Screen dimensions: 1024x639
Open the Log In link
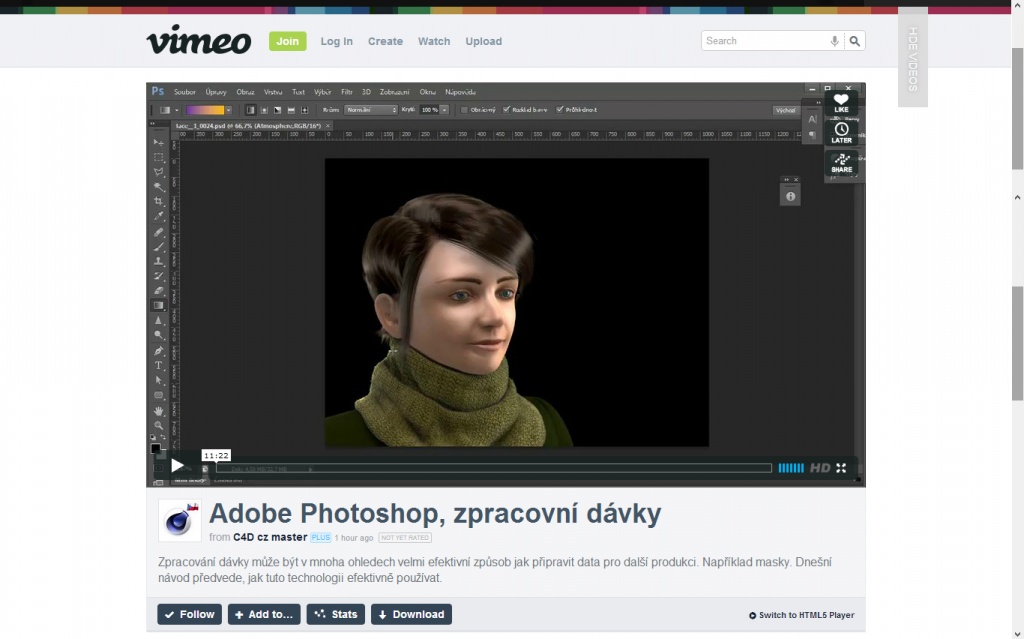coord(336,41)
